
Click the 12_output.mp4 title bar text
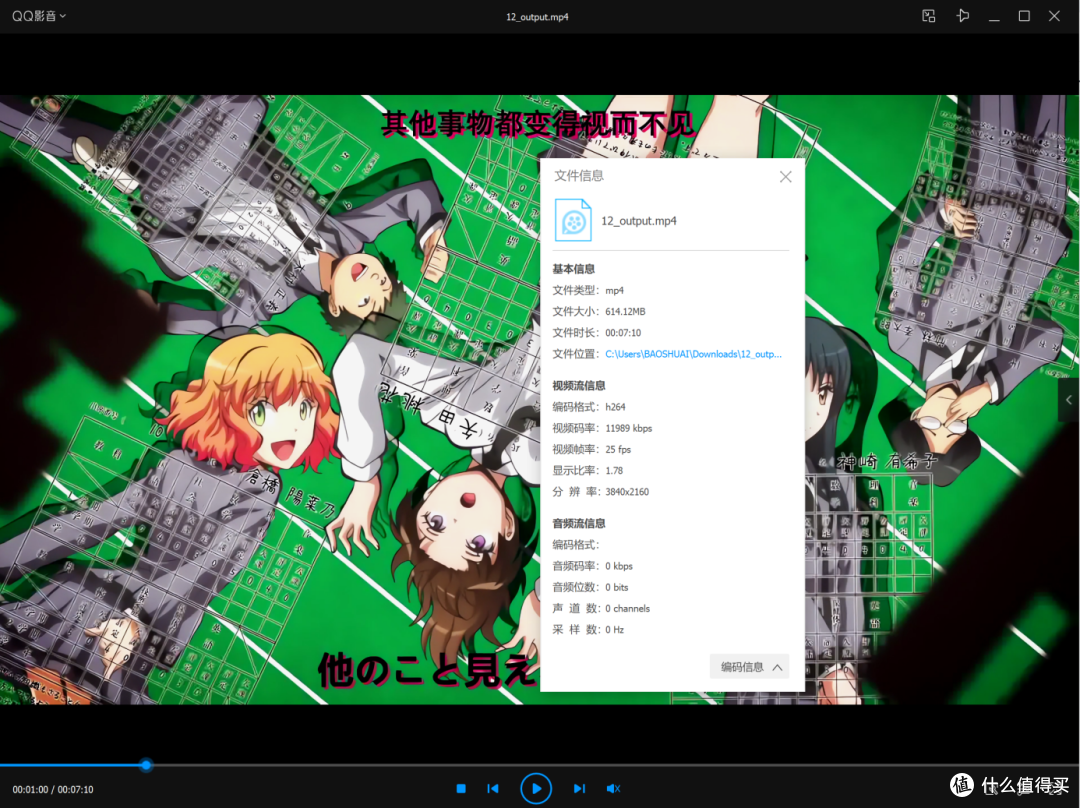point(537,17)
